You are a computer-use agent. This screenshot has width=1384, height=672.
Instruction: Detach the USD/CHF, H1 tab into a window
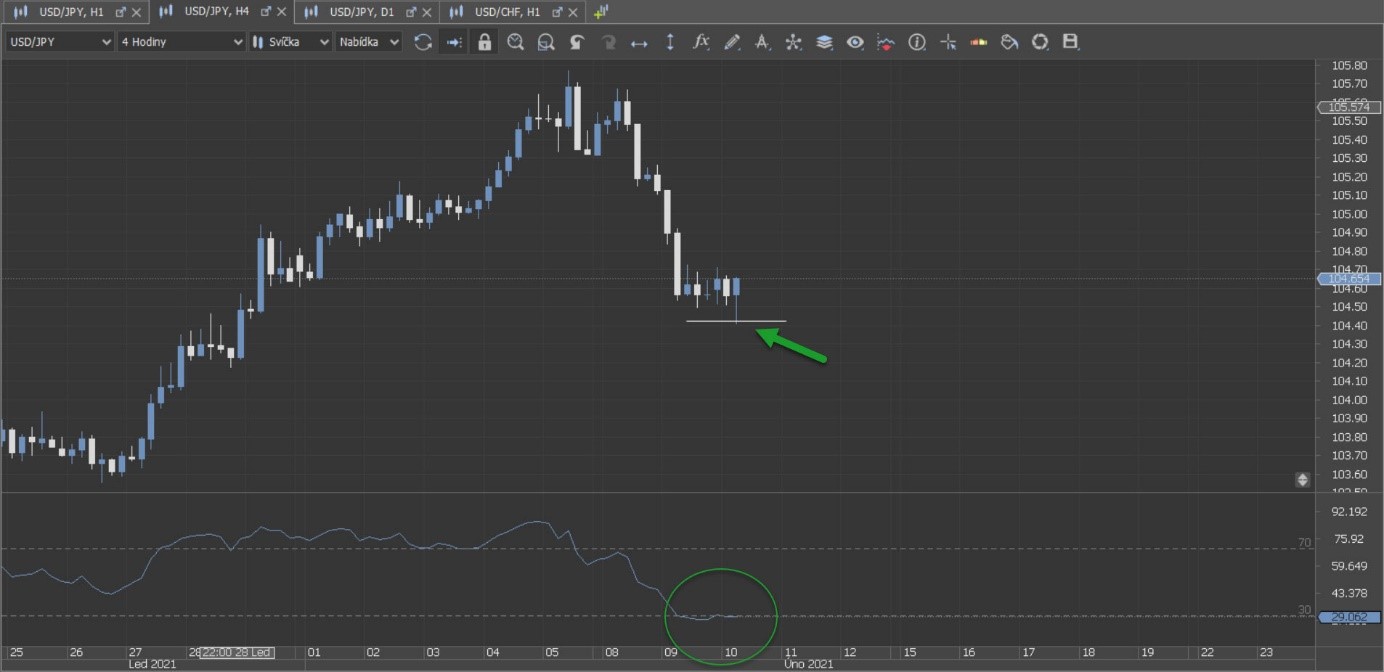[x=558, y=12]
